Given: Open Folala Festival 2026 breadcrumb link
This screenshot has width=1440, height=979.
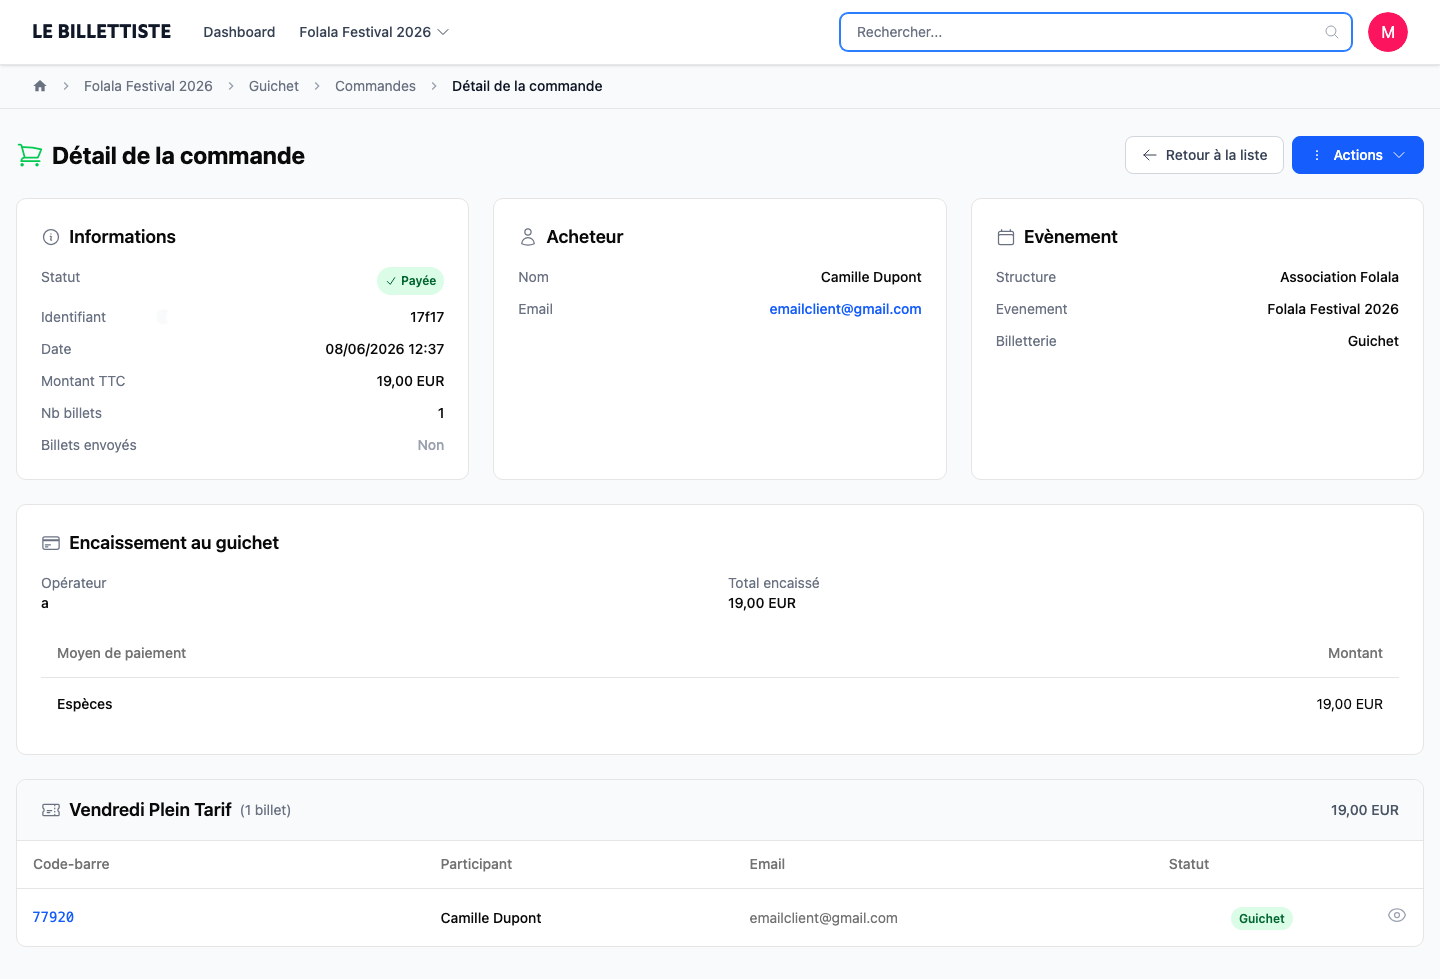Looking at the screenshot, I should click(148, 86).
